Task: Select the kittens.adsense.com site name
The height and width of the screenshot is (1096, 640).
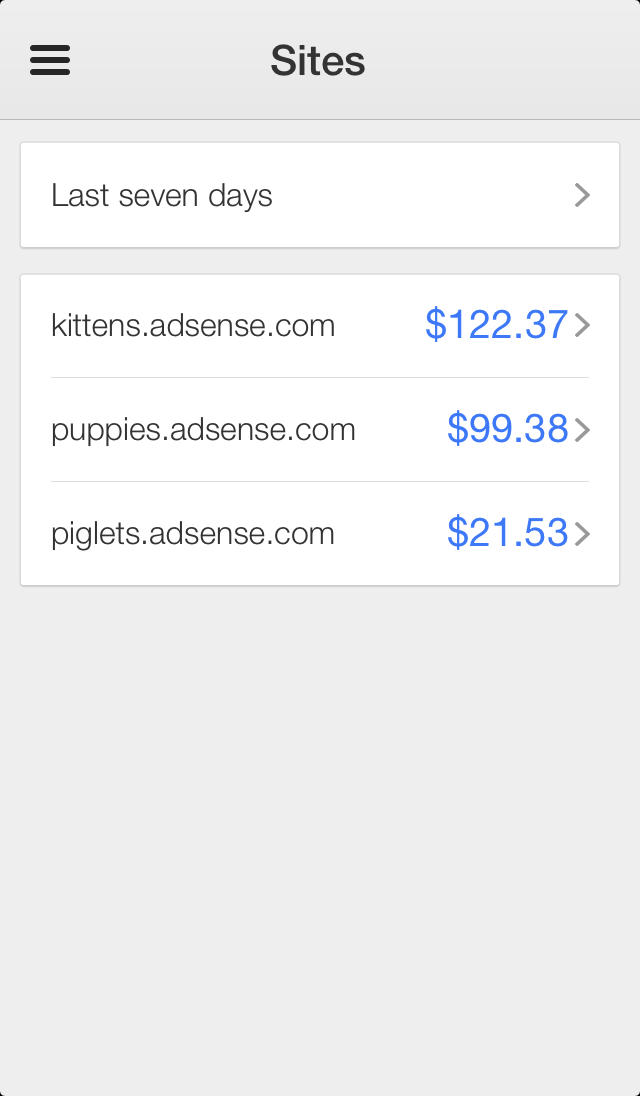Action: pos(193,326)
